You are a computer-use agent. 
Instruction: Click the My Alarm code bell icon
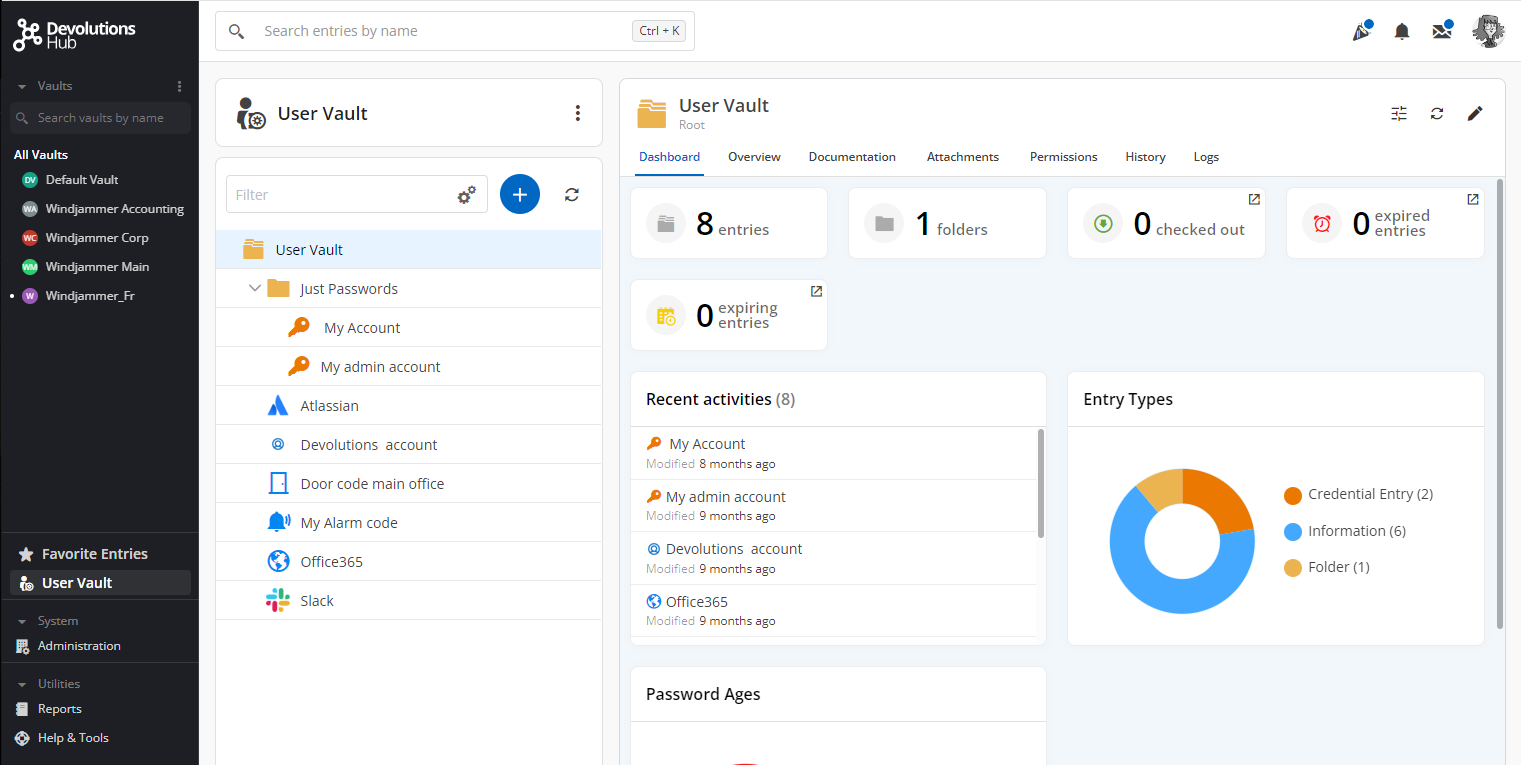[278, 522]
